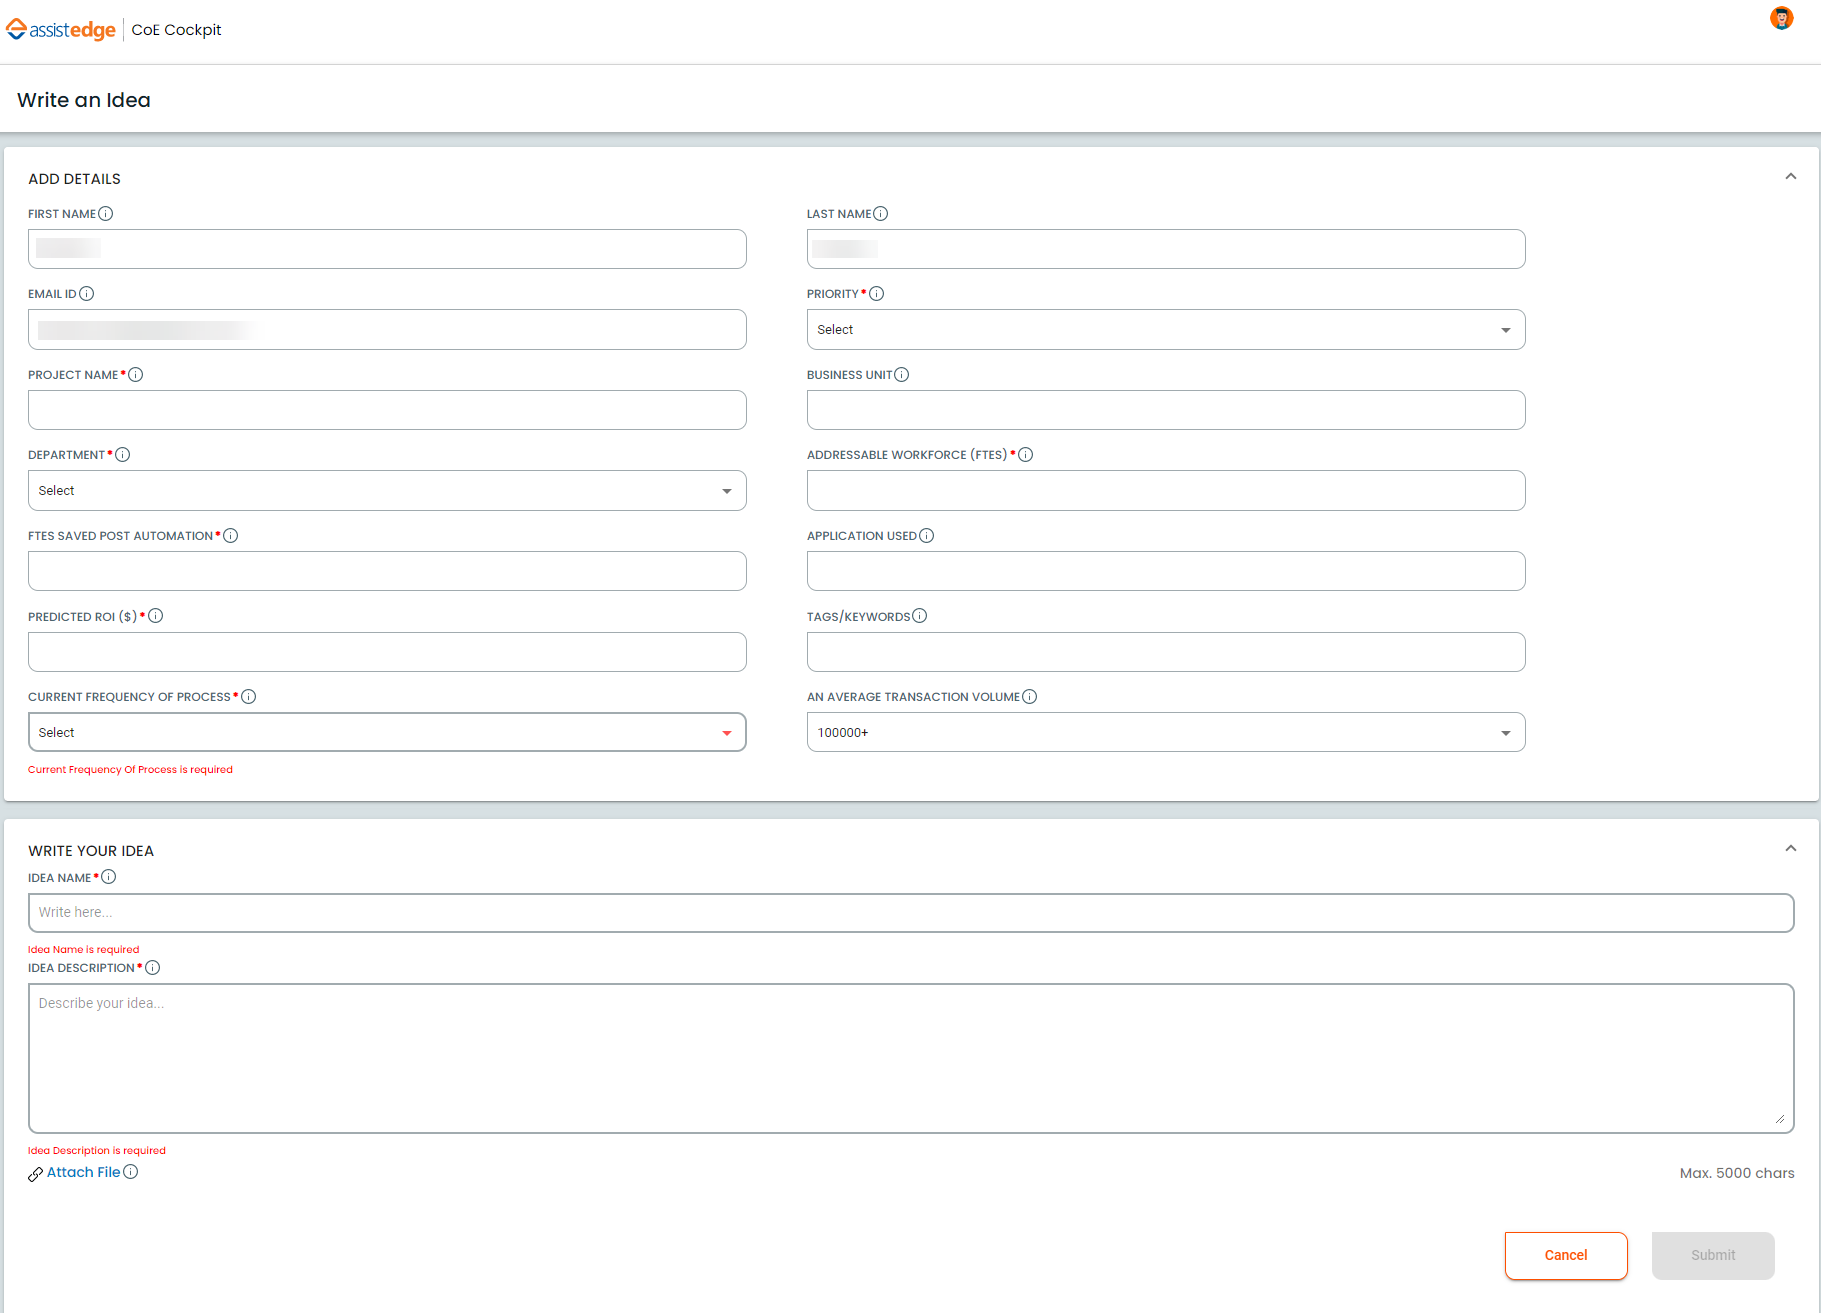Screen dimensions: 1821x1313
Task: Click 'Max. 5000 chars' text
Action: (1737, 1173)
